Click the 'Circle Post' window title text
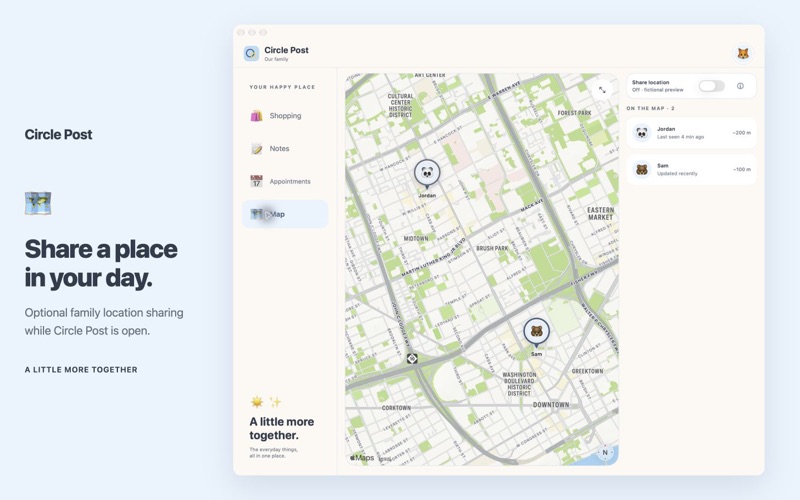The height and width of the screenshot is (500, 800). (286, 50)
